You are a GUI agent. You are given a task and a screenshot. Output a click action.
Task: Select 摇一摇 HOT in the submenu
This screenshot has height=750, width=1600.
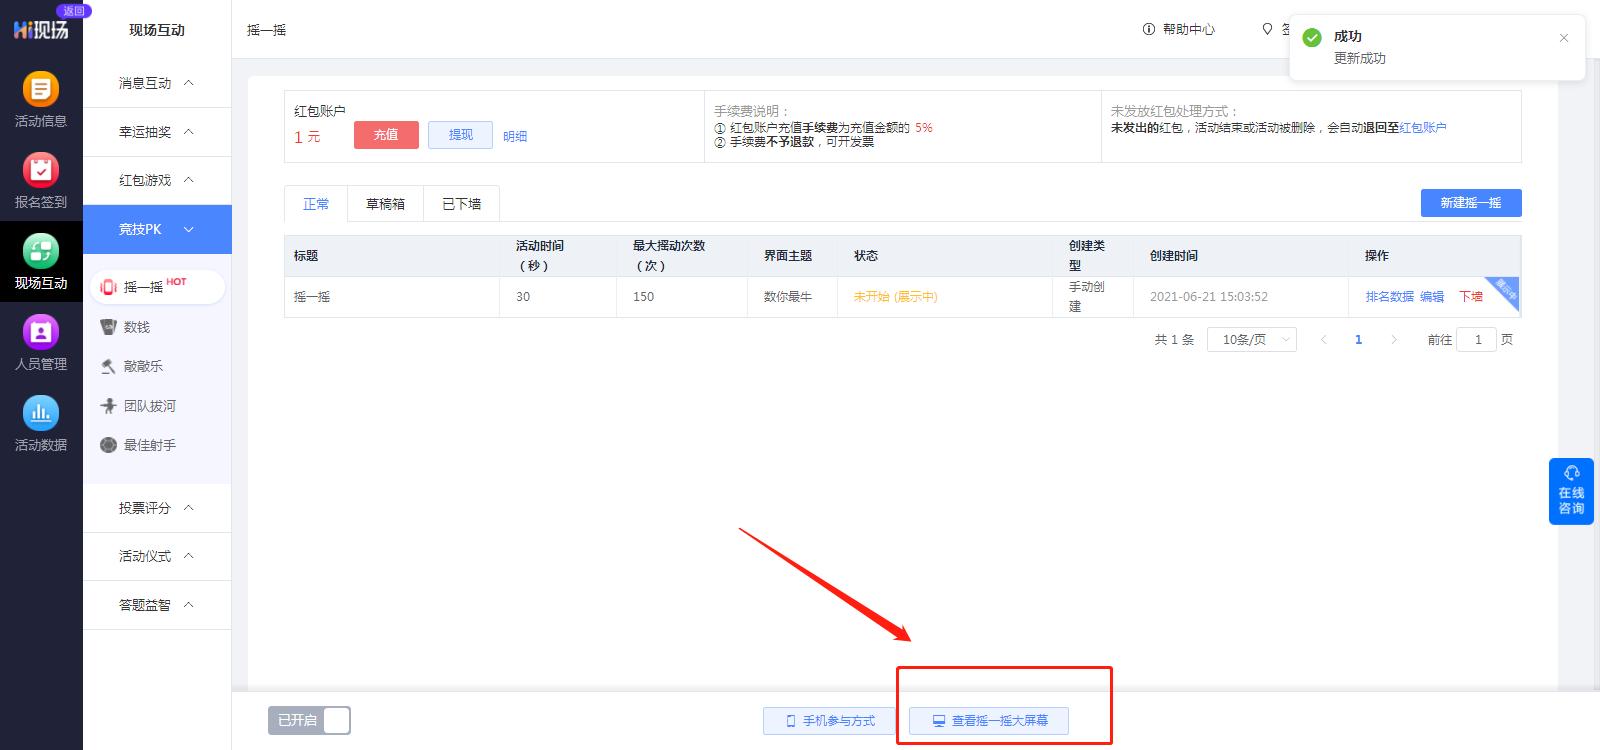pyautogui.click(x=157, y=287)
